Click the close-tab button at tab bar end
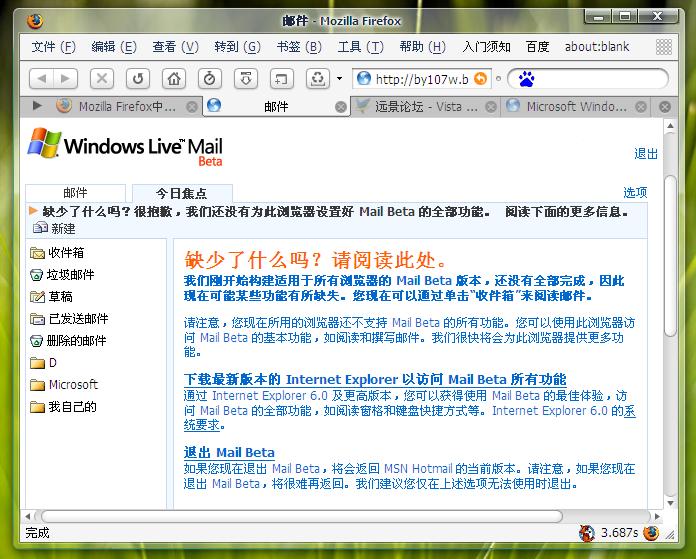This screenshot has width=696, height=559. coord(664,107)
